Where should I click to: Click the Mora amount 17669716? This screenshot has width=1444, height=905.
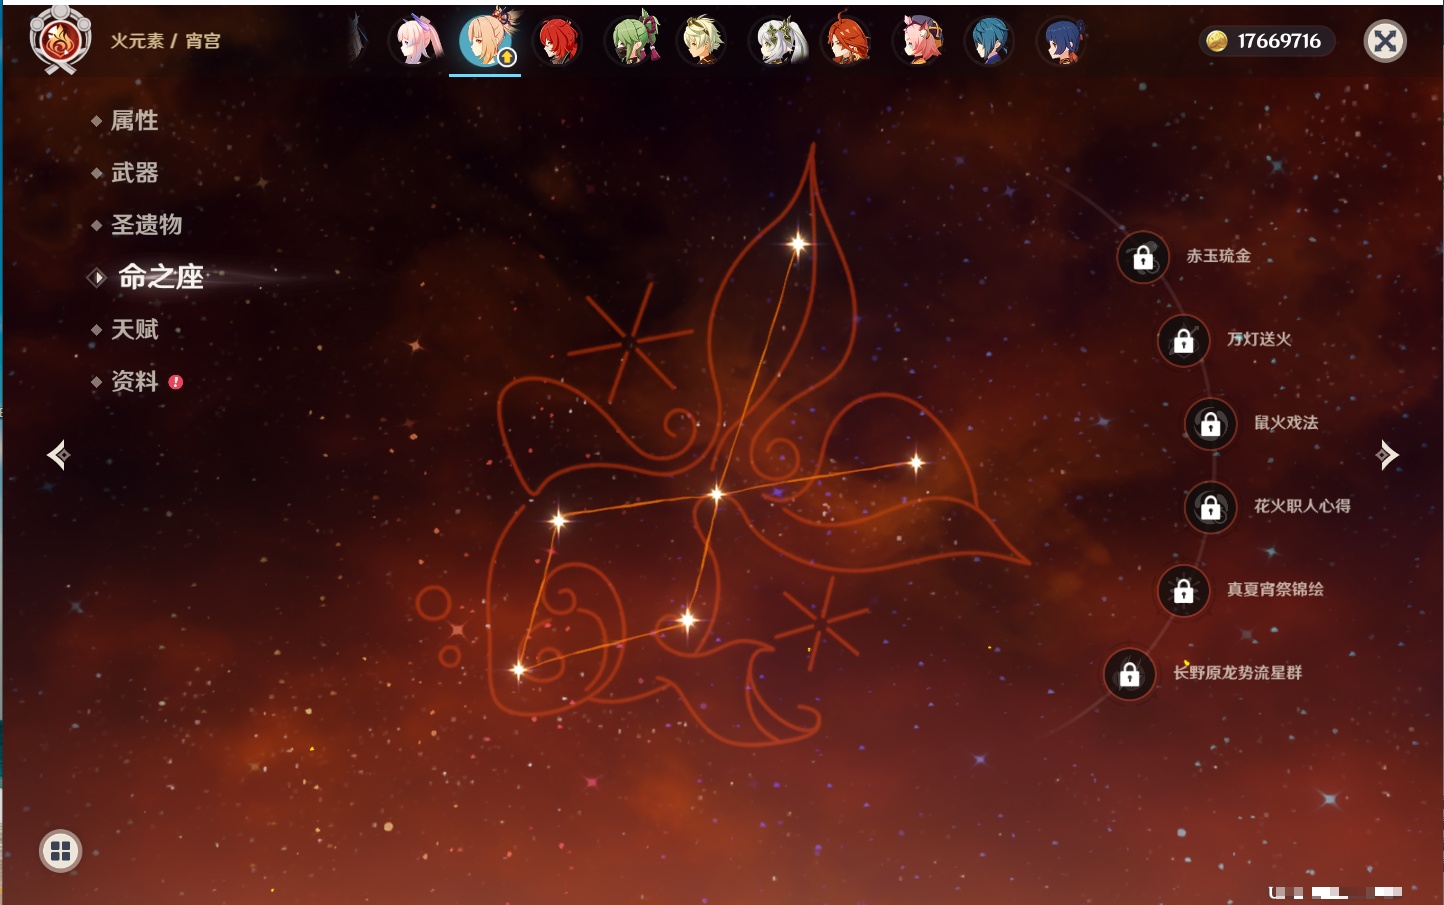coord(1279,41)
